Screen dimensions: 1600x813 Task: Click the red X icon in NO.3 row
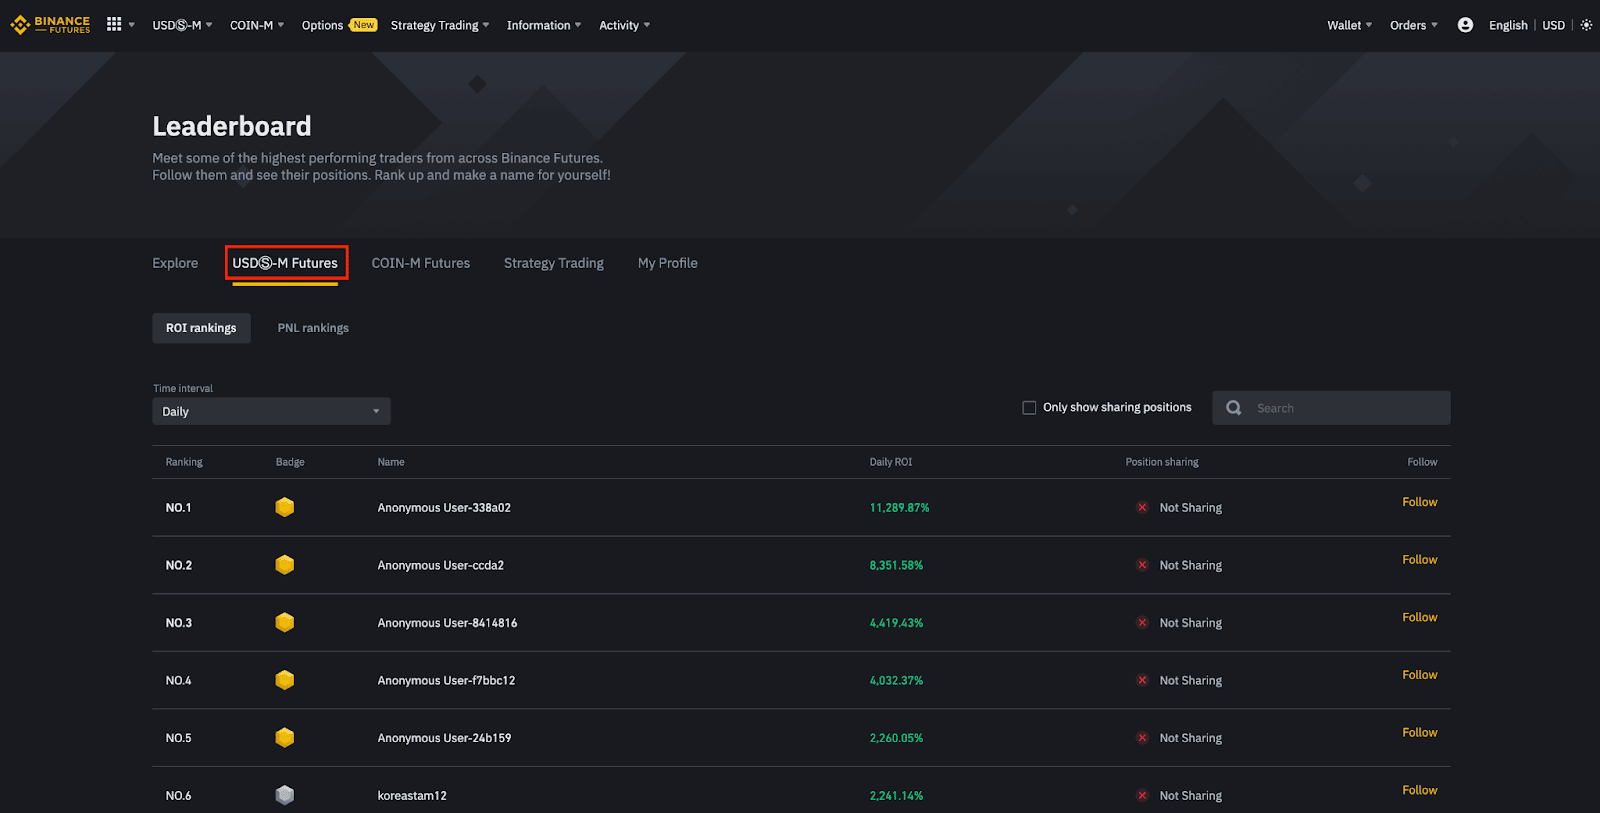pyautogui.click(x=1142, y=622)
